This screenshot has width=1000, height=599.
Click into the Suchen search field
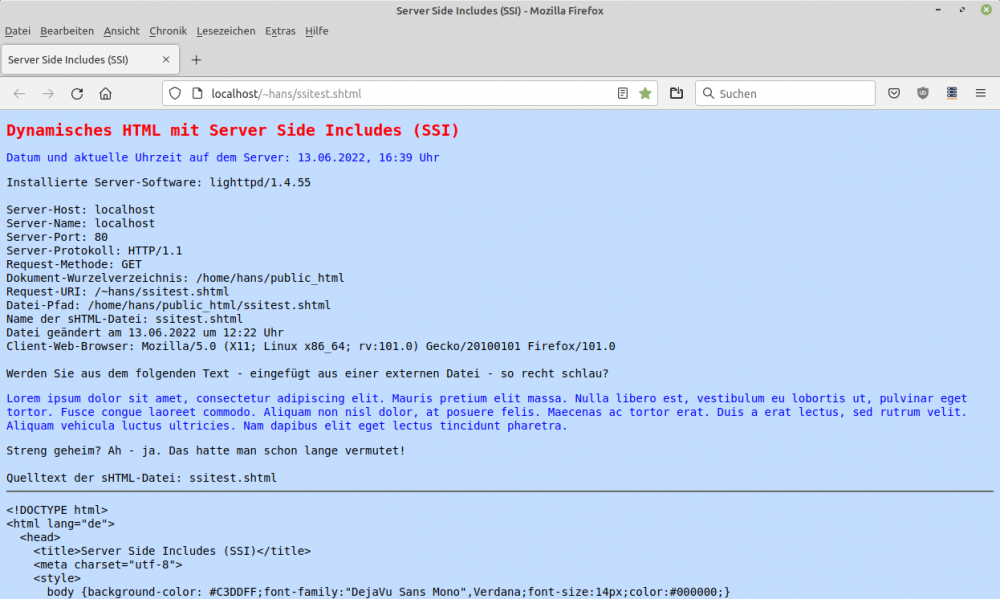pos(790,93)
